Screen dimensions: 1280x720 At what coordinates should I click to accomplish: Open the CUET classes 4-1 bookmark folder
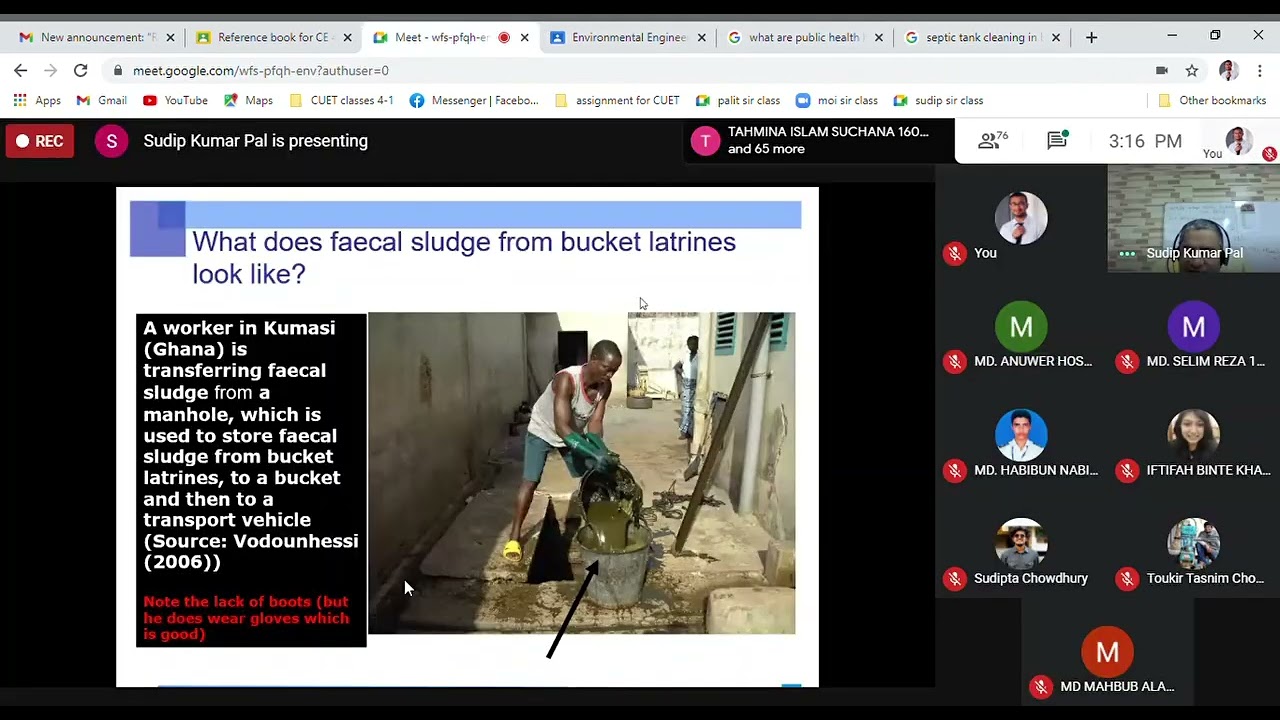341,100
